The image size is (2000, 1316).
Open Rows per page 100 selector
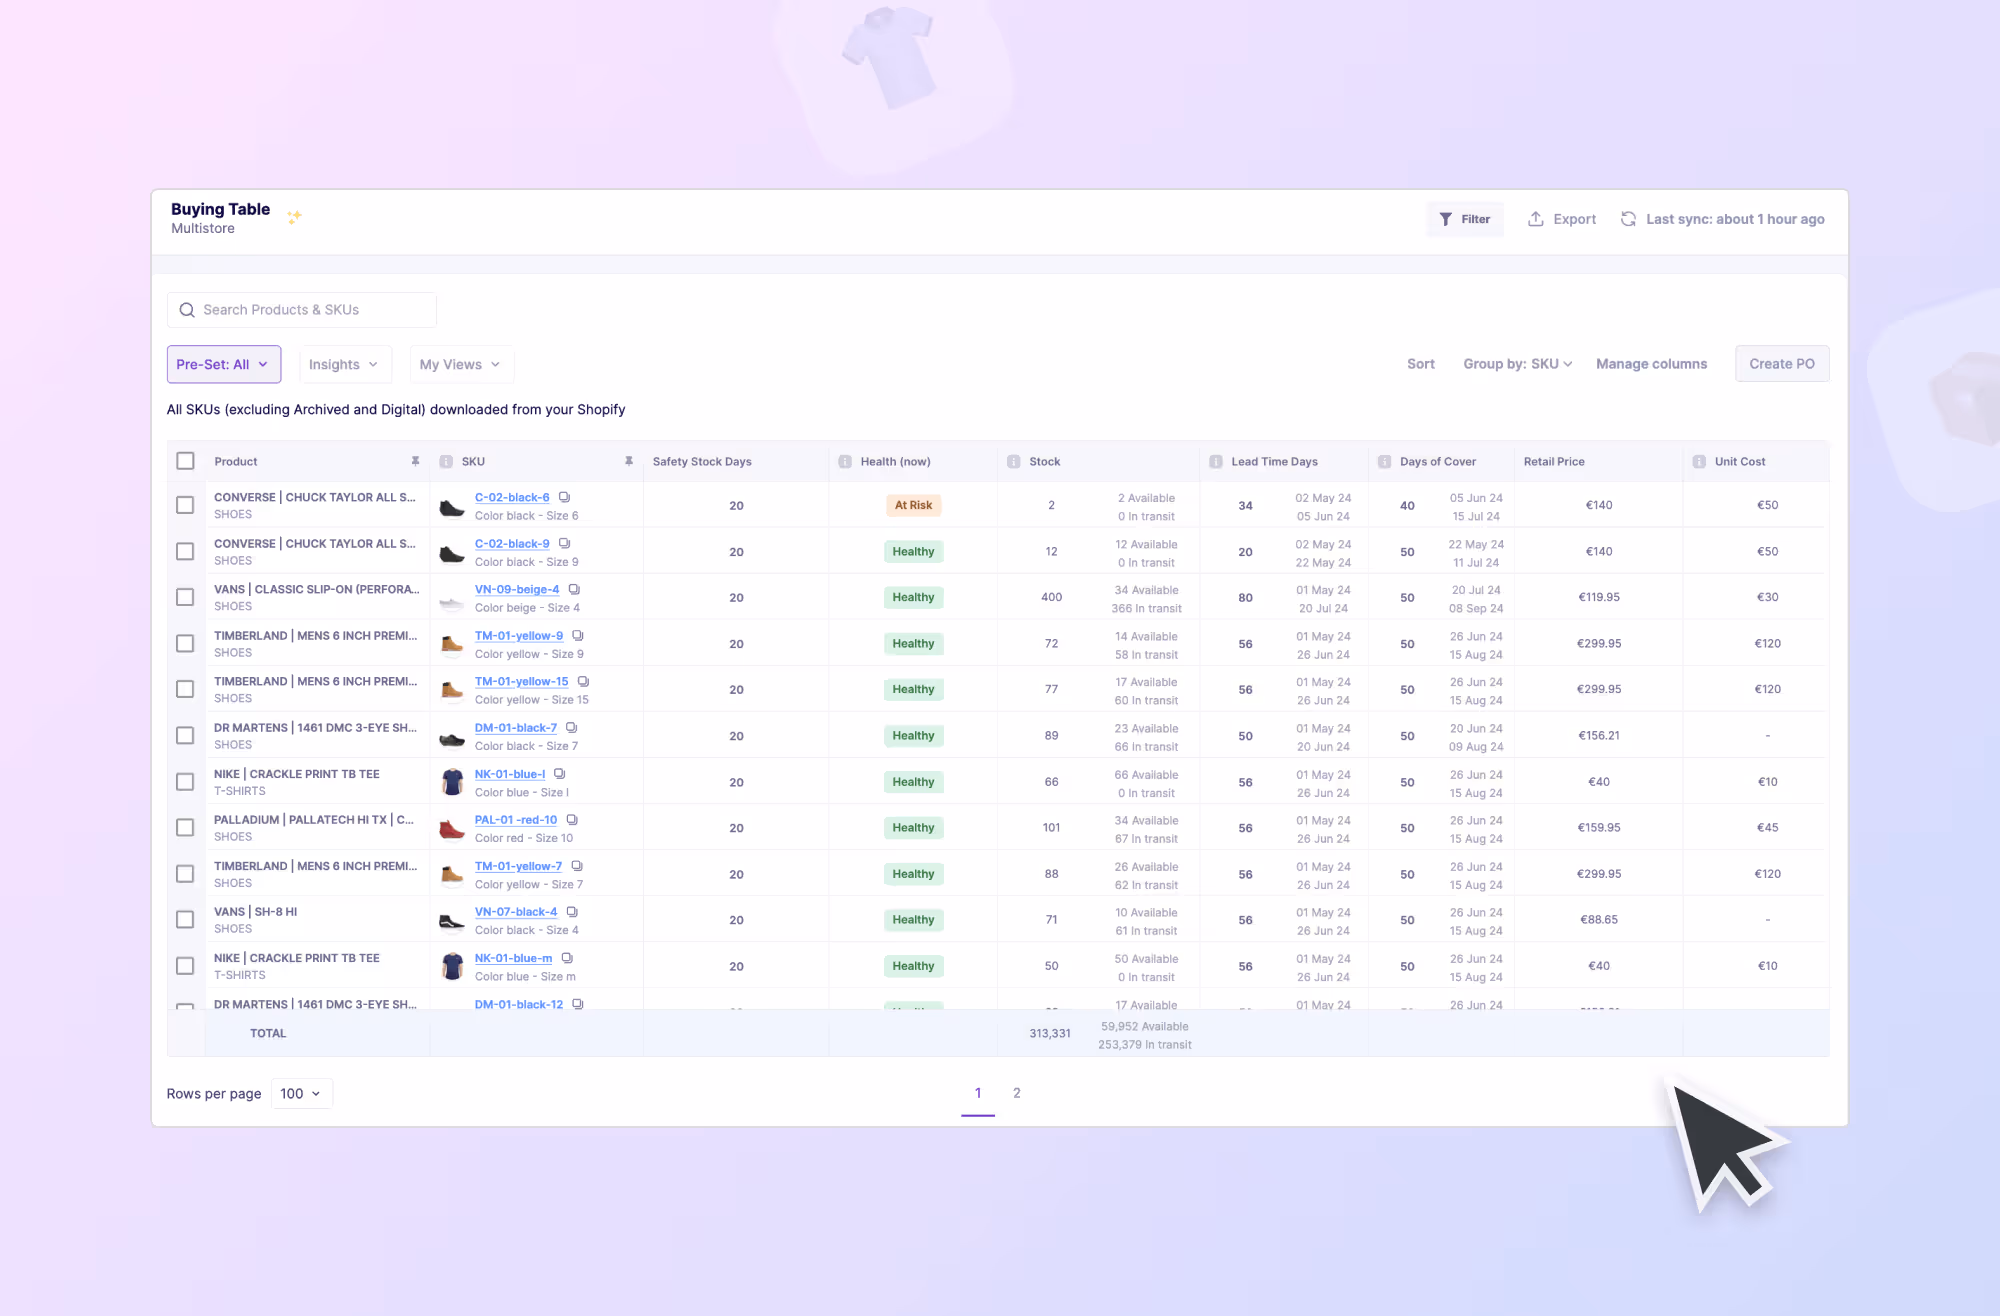pos(301,1093)
